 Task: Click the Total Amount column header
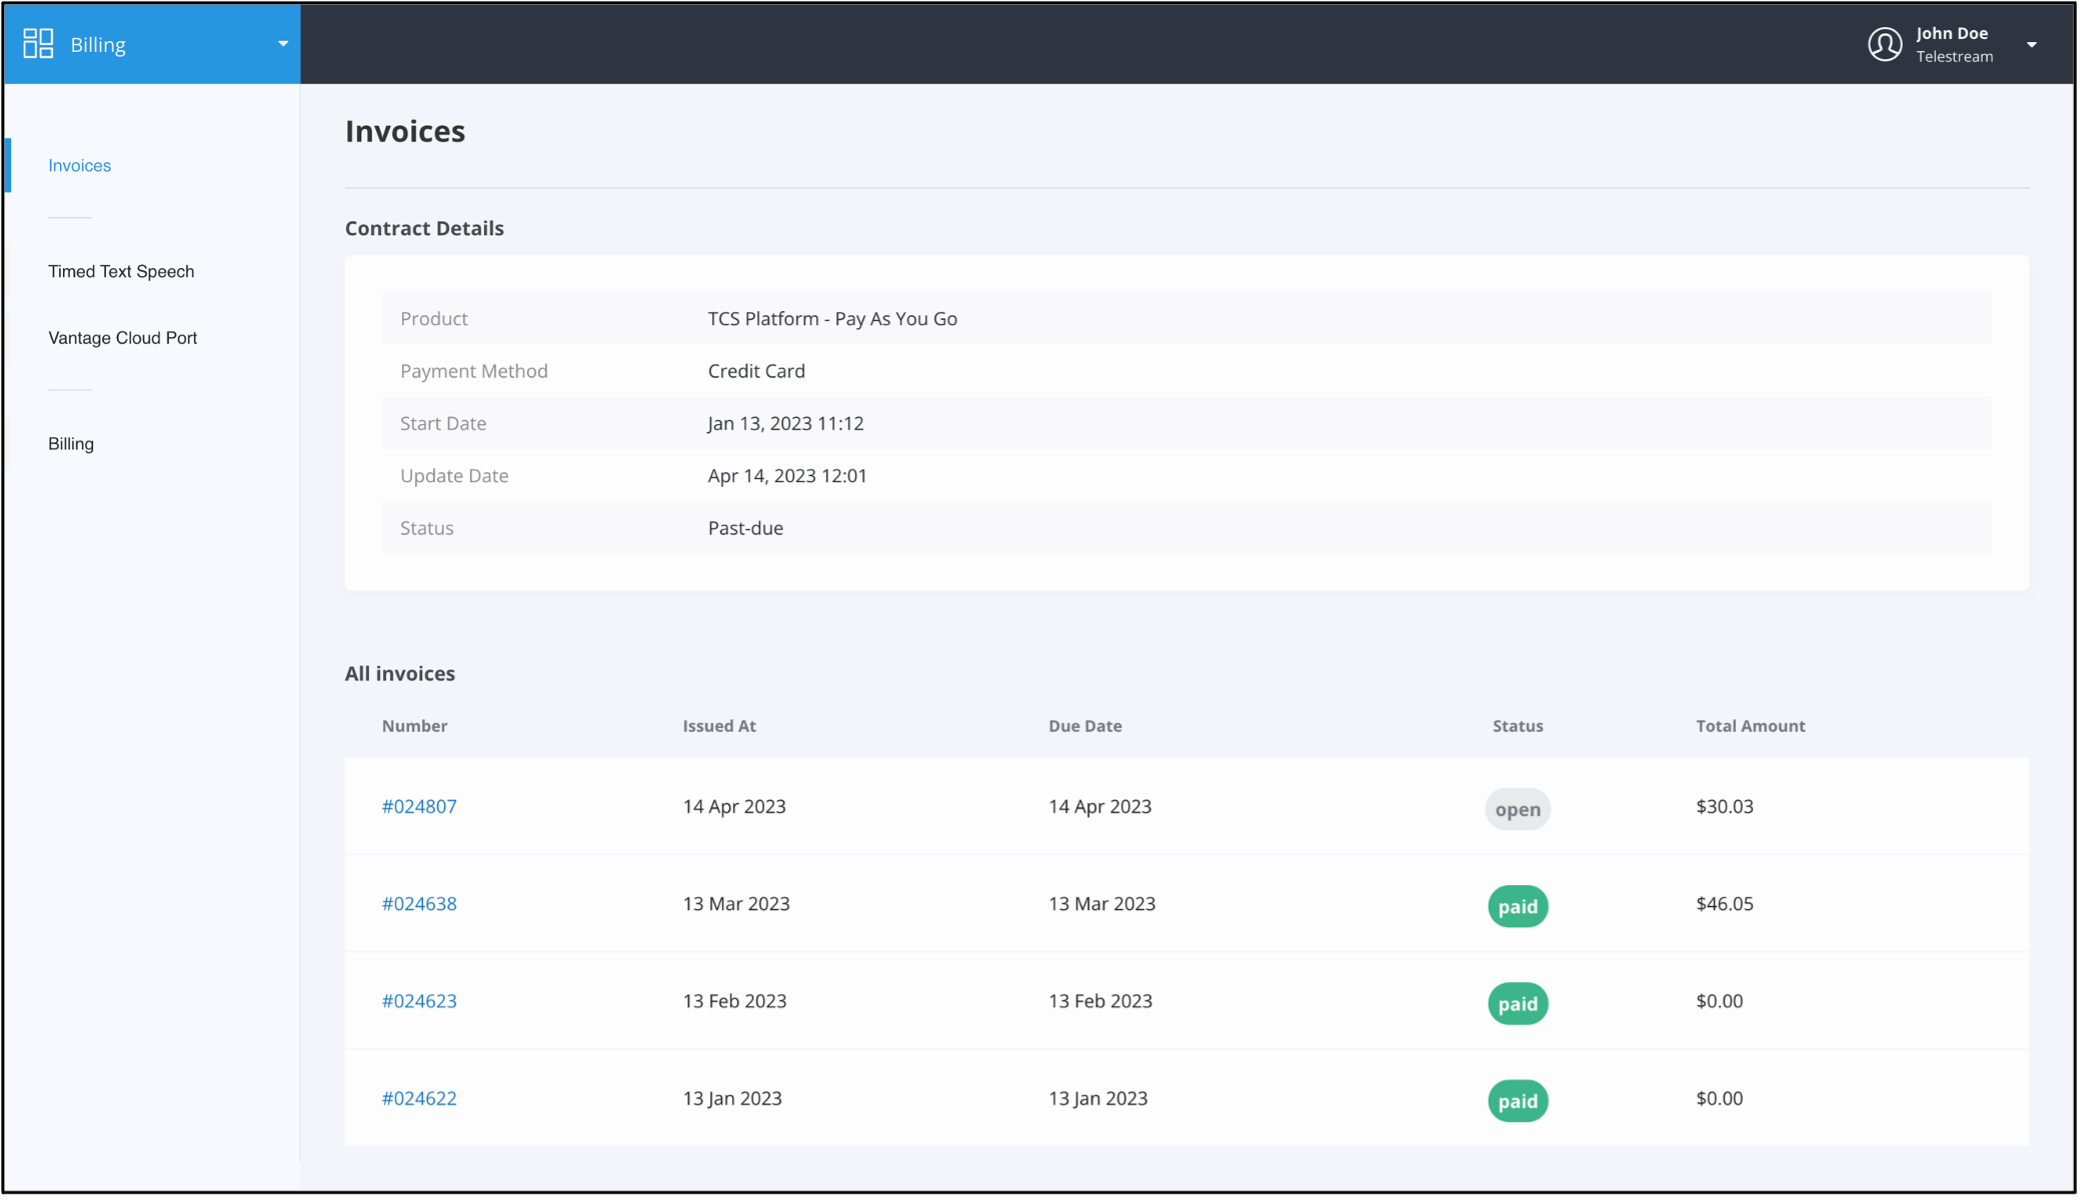[1750, 726]
